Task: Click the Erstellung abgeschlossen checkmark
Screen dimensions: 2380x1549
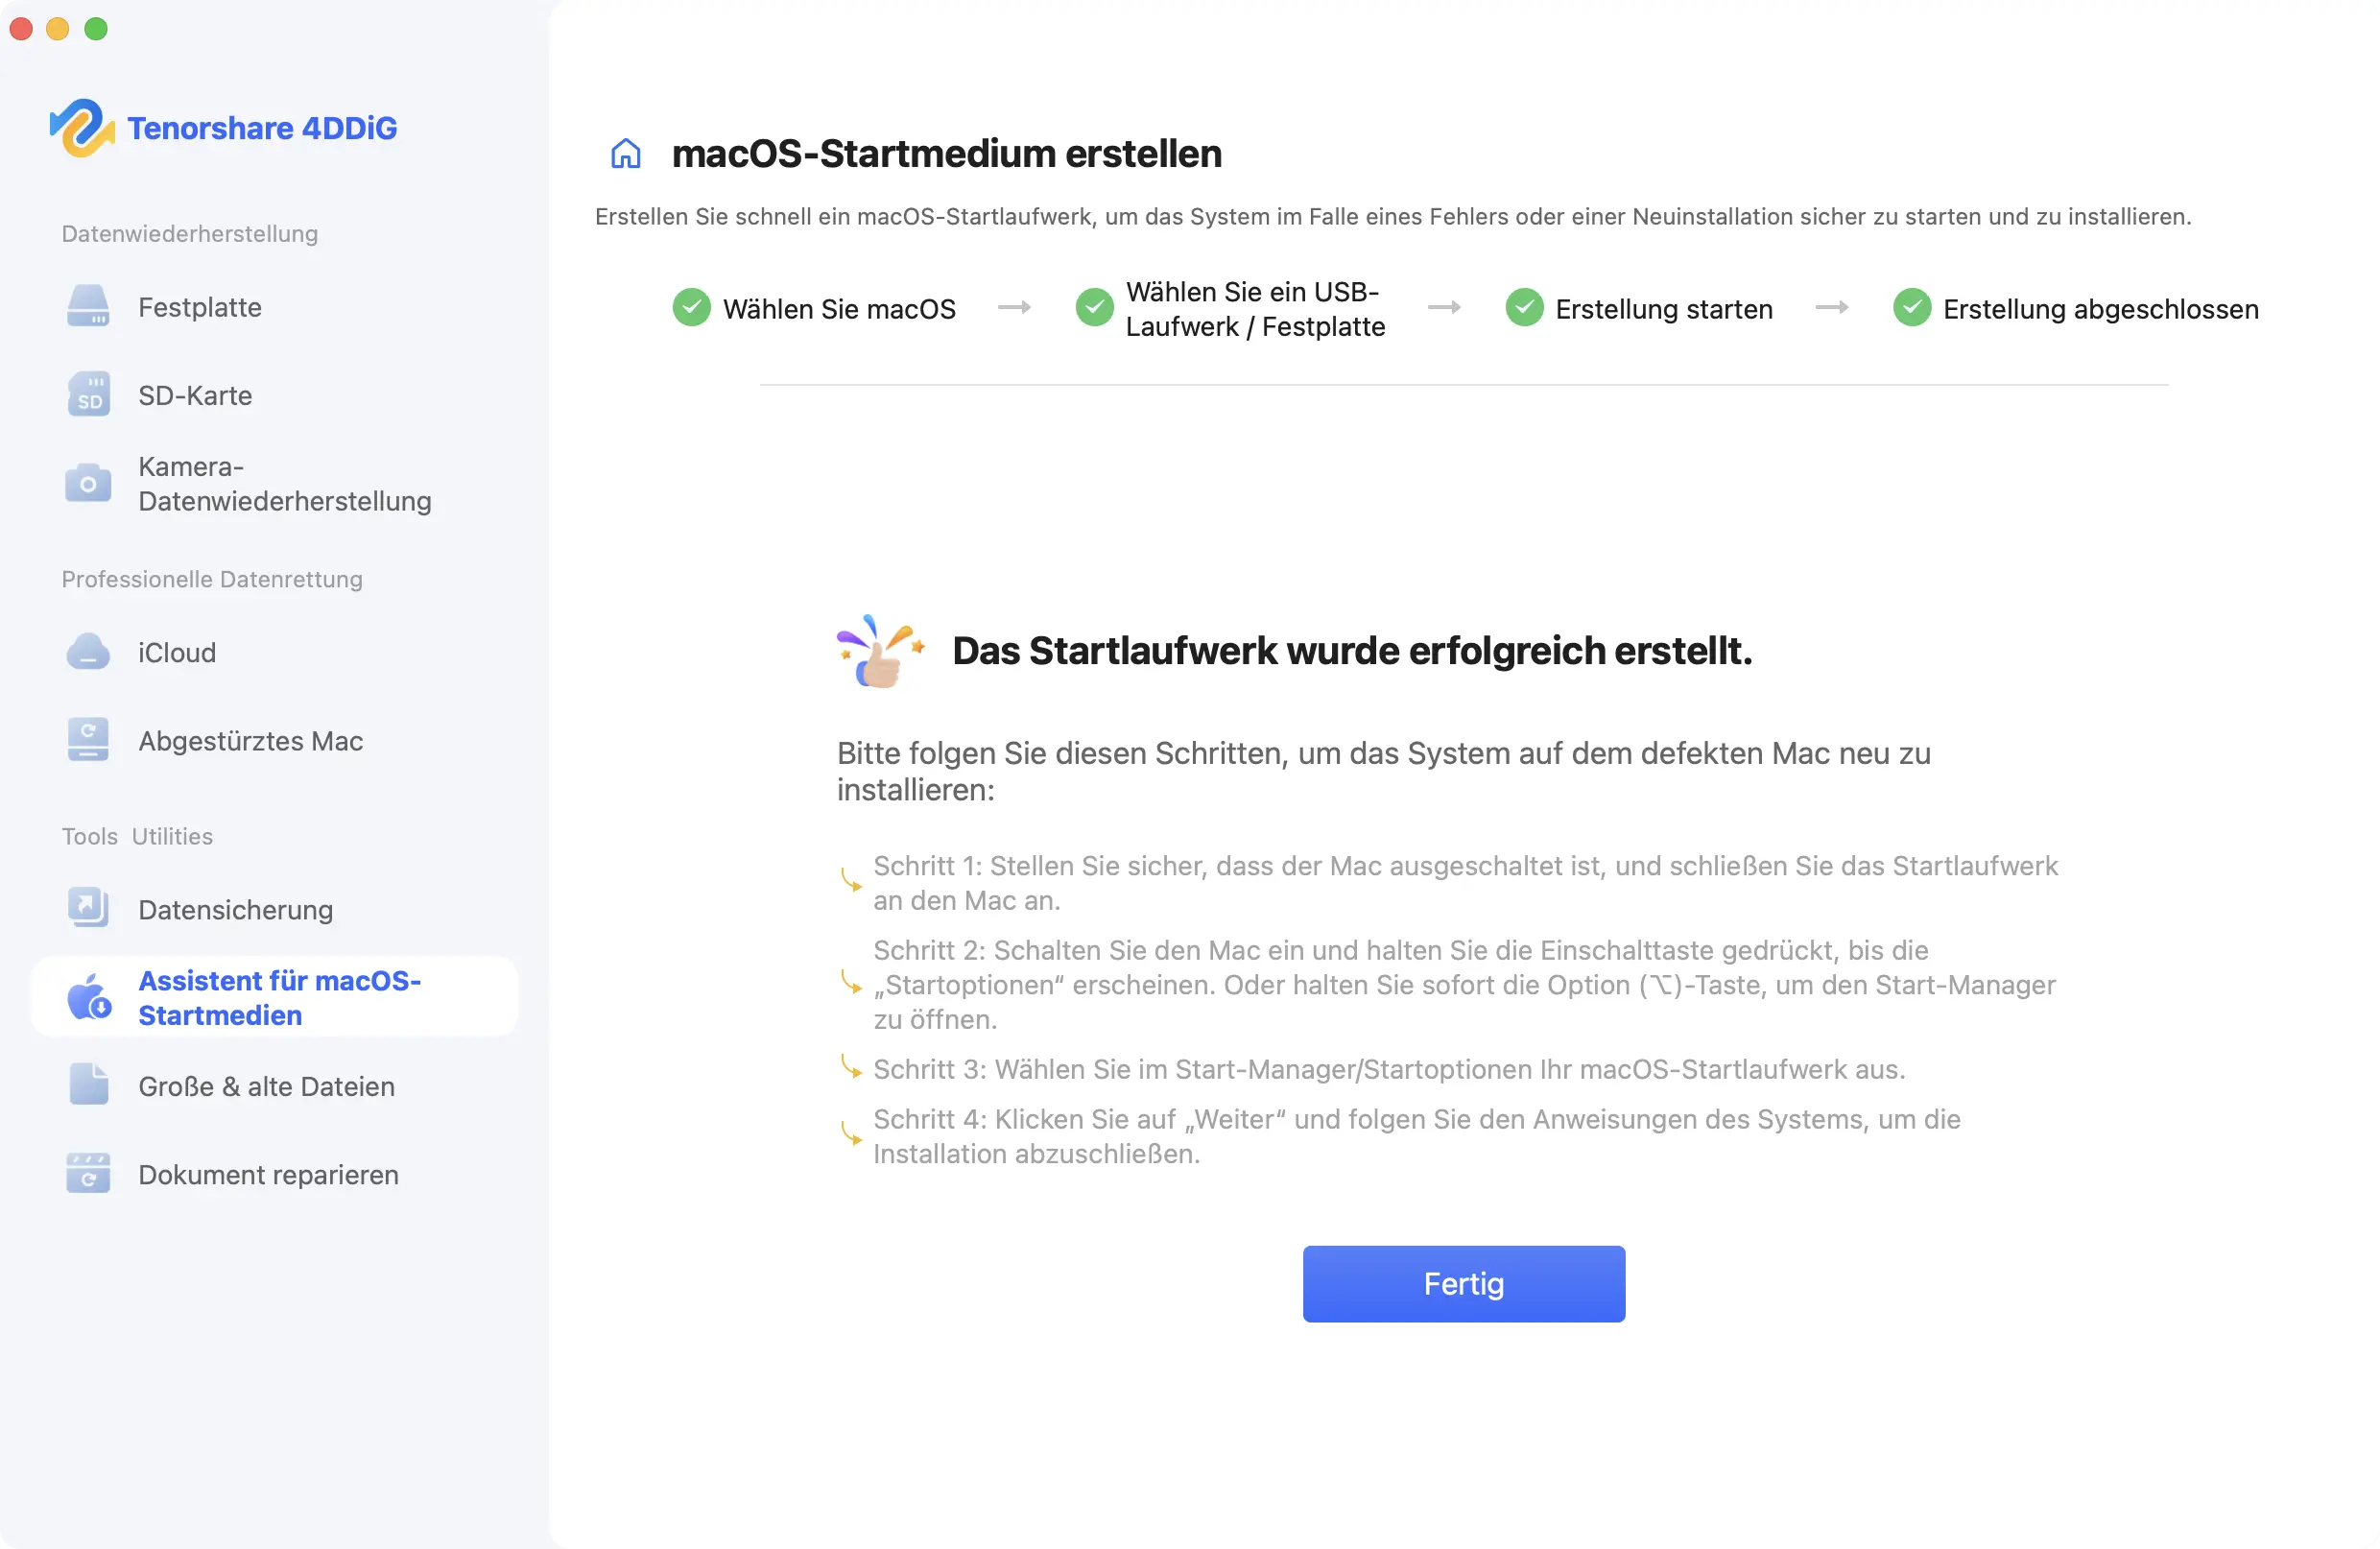Action: 1912,307
